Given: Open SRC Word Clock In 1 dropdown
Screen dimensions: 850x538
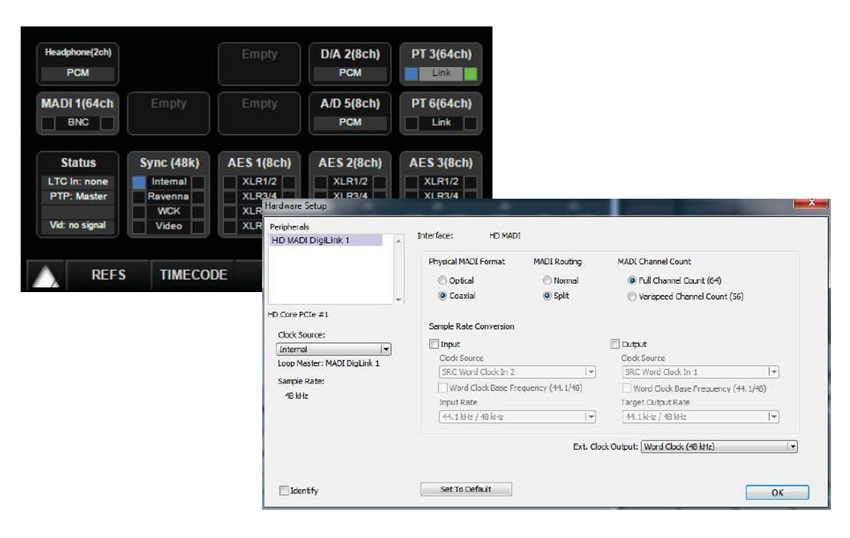Looking at the screenshot, I should coord(700,372).
